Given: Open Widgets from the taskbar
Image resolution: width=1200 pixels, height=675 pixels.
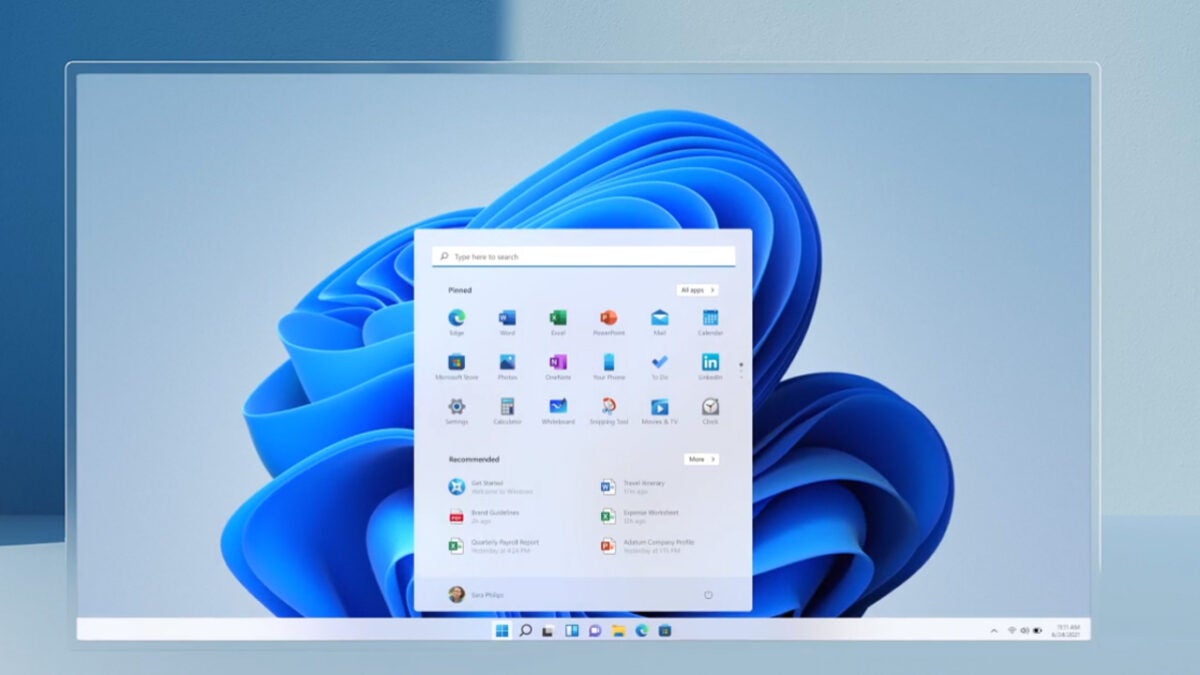Looking at the screenshot, I should pos(572,630).
